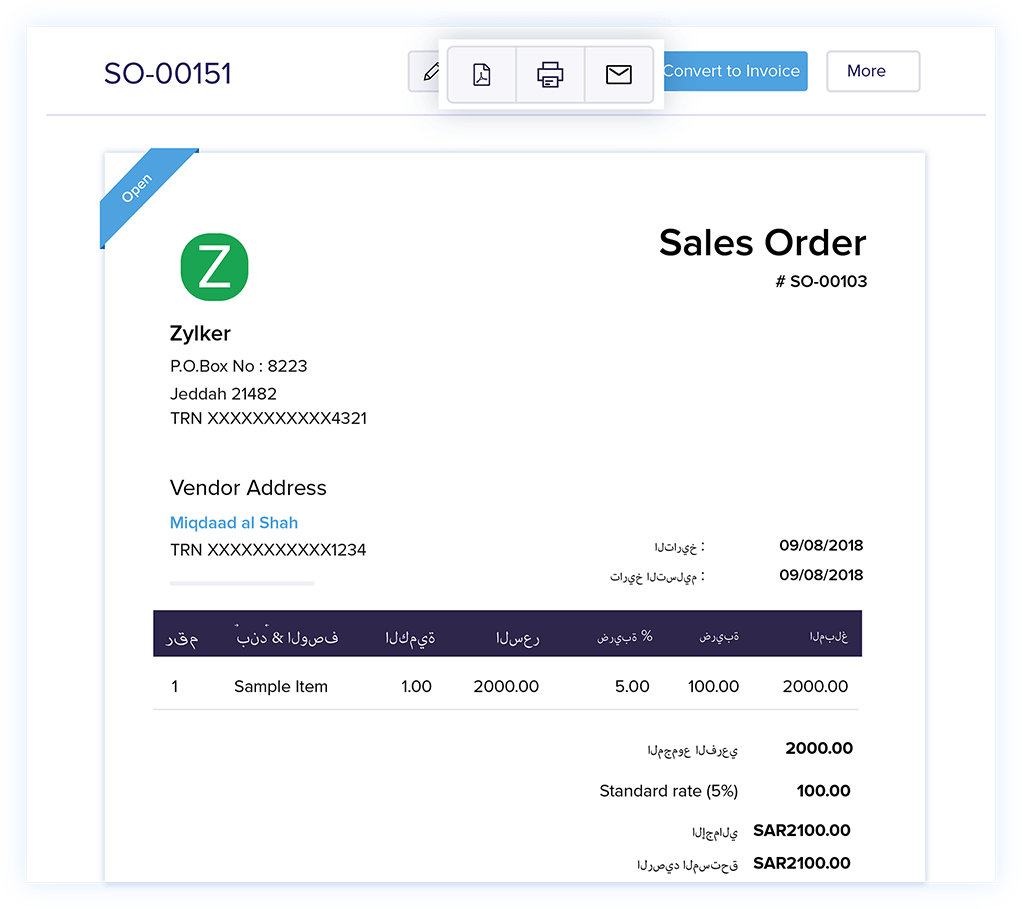This screenshot has height=909, width=1022.
Task: Select the Sample Item row name
Action: pyautogui.click(x=280, y=686)
